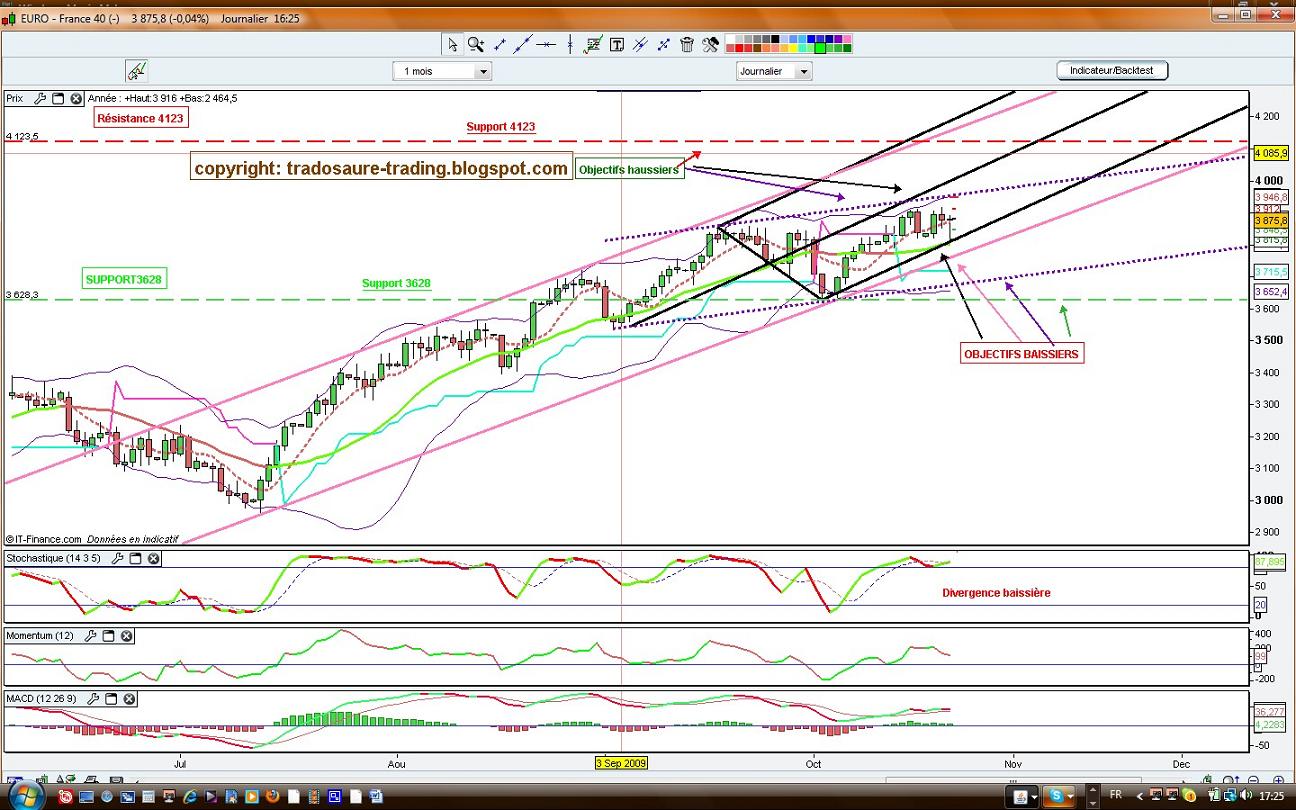Open MACD indicator wrench settings

(x=94, y=699)
